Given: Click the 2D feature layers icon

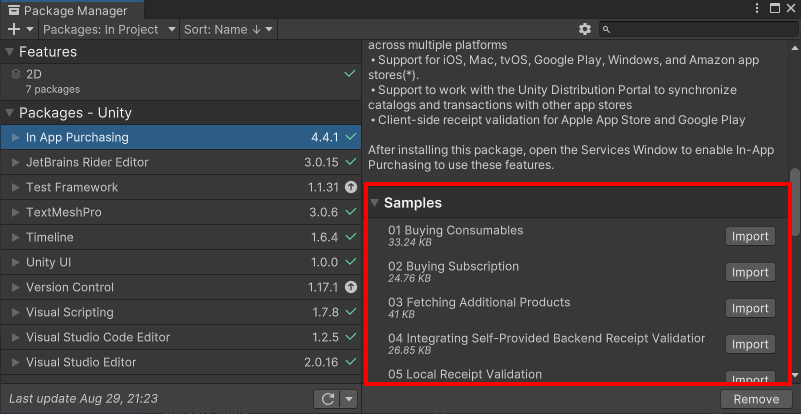Looking at the screenshot, I should (x=15, y=75).
